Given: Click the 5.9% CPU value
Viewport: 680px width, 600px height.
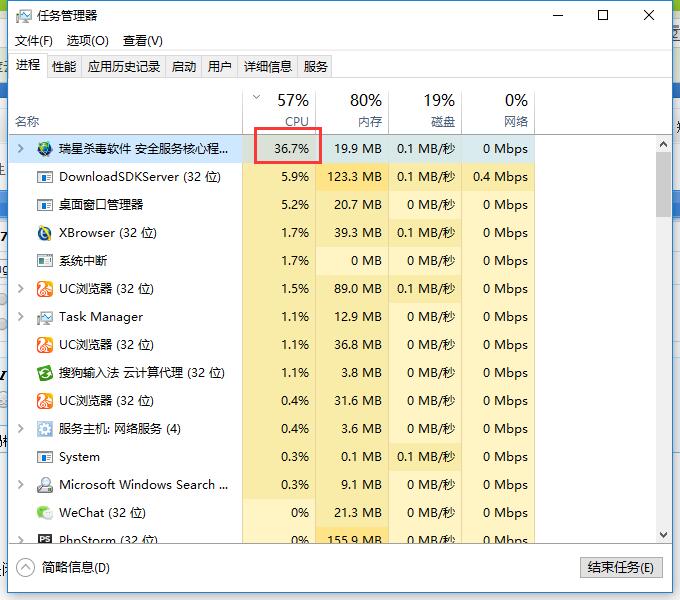Looking at the screenshot, I should coord(295,177).
